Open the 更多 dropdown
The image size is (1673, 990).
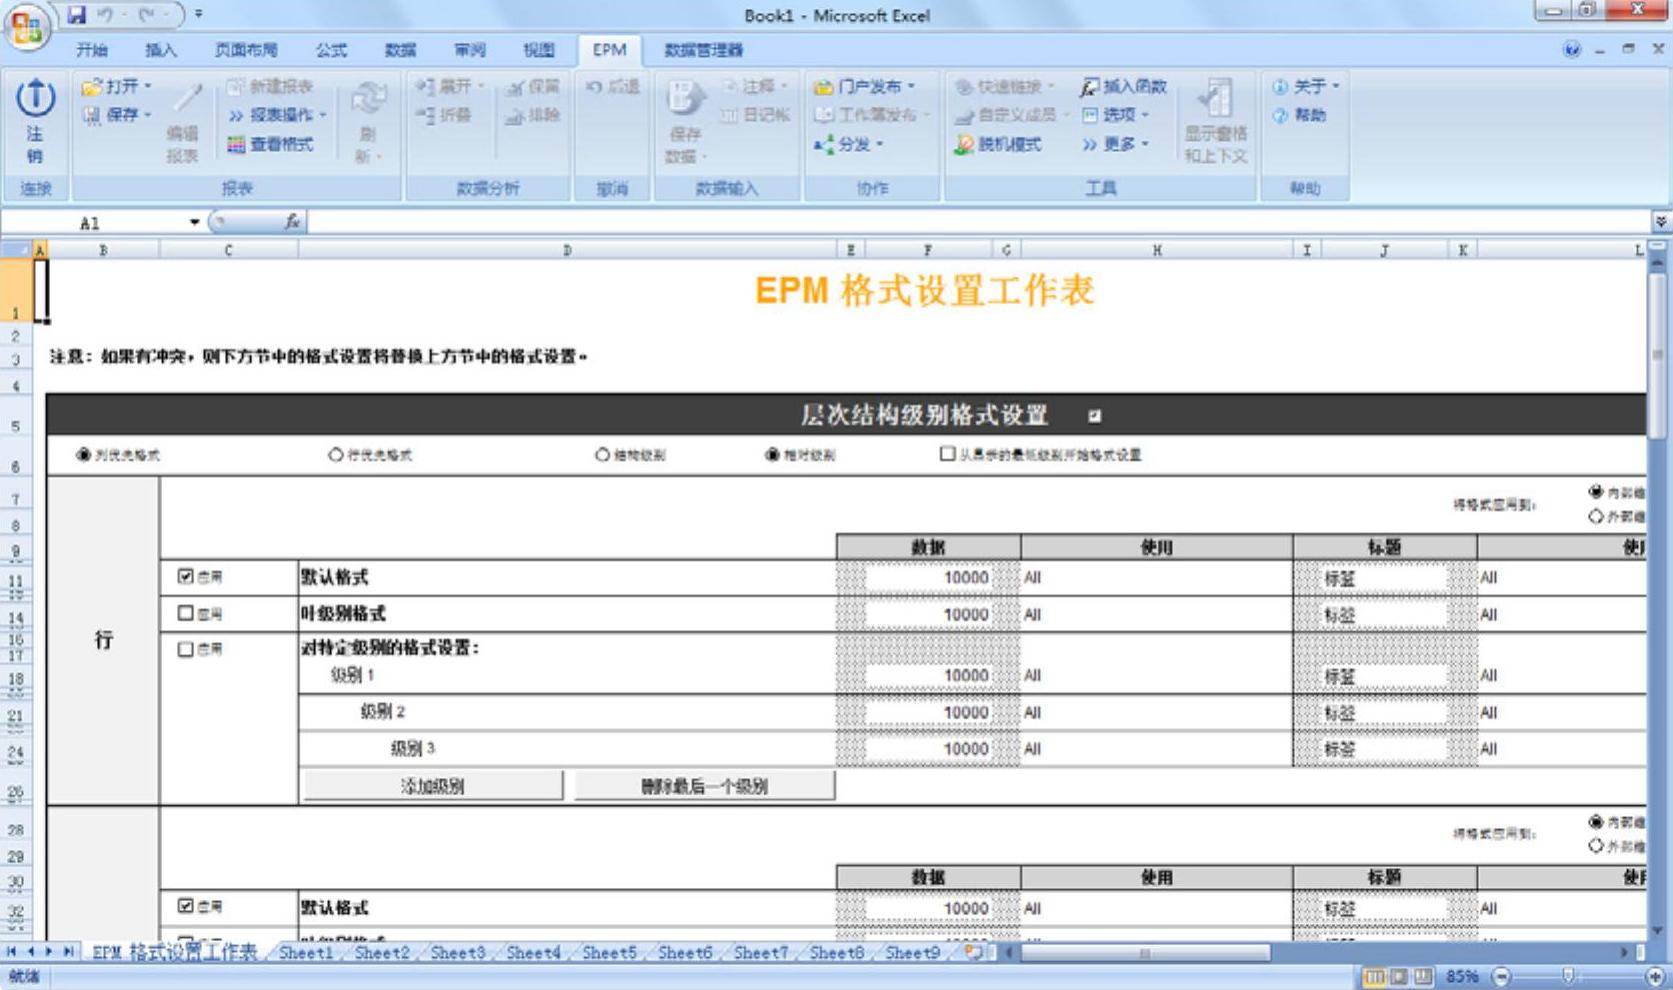tap(1115, 145)
